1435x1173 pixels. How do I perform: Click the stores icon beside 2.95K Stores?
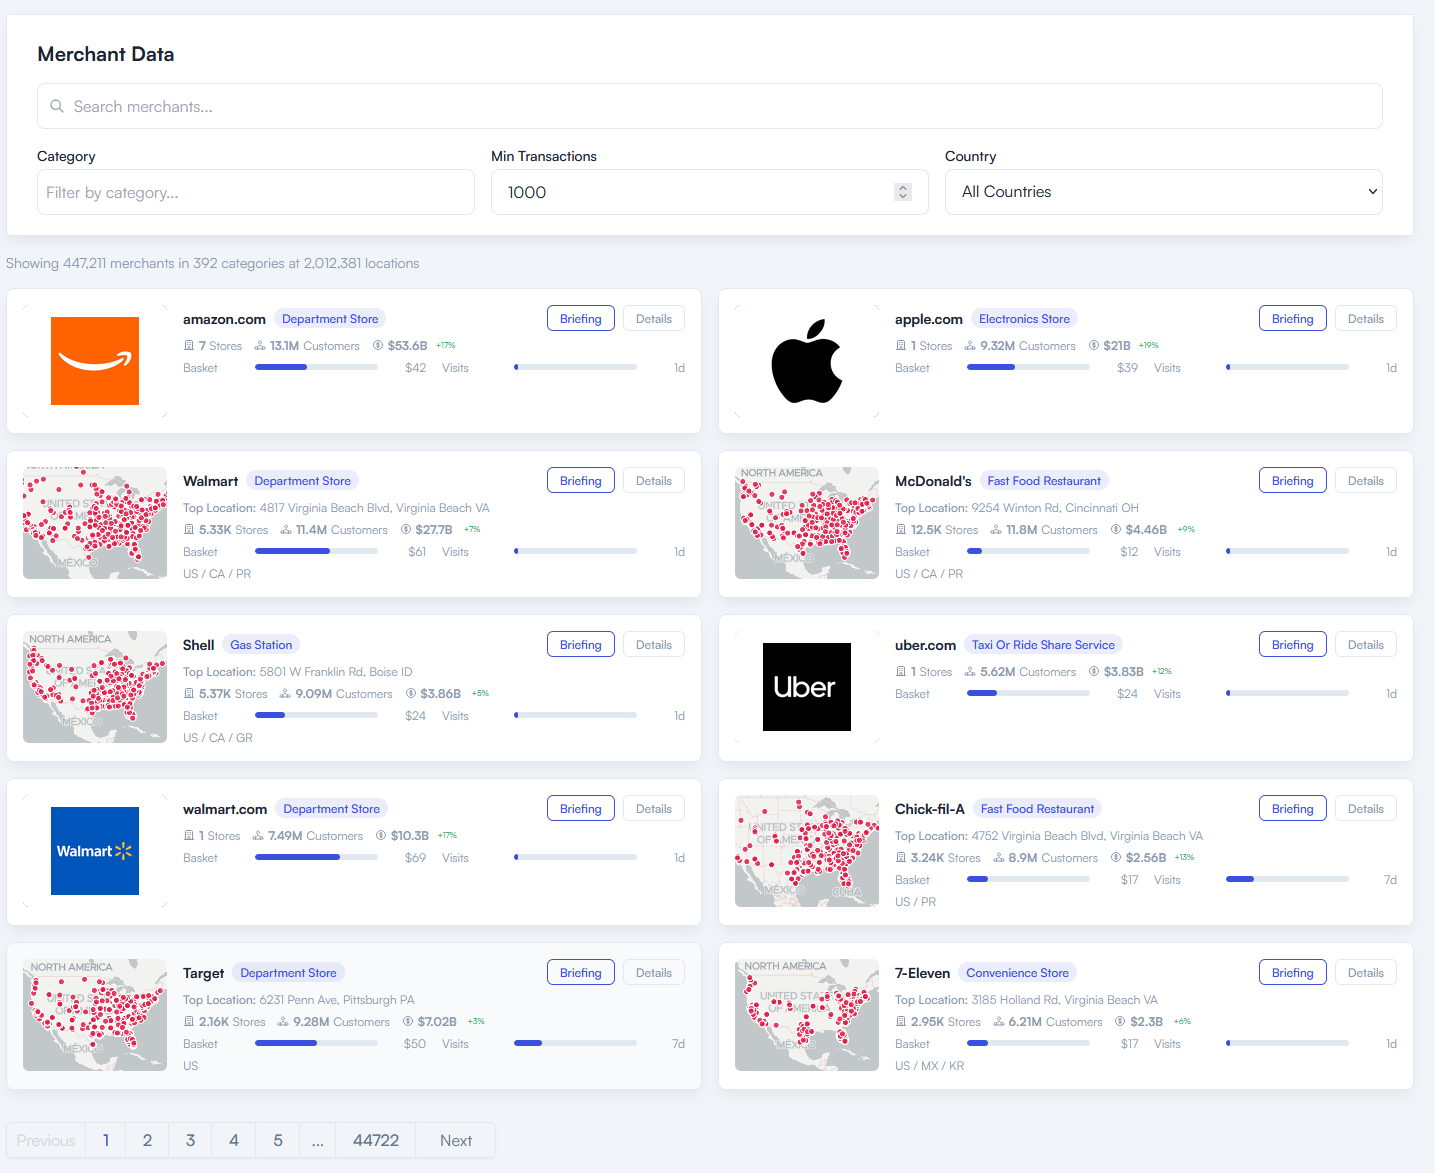click(901, 1021)
